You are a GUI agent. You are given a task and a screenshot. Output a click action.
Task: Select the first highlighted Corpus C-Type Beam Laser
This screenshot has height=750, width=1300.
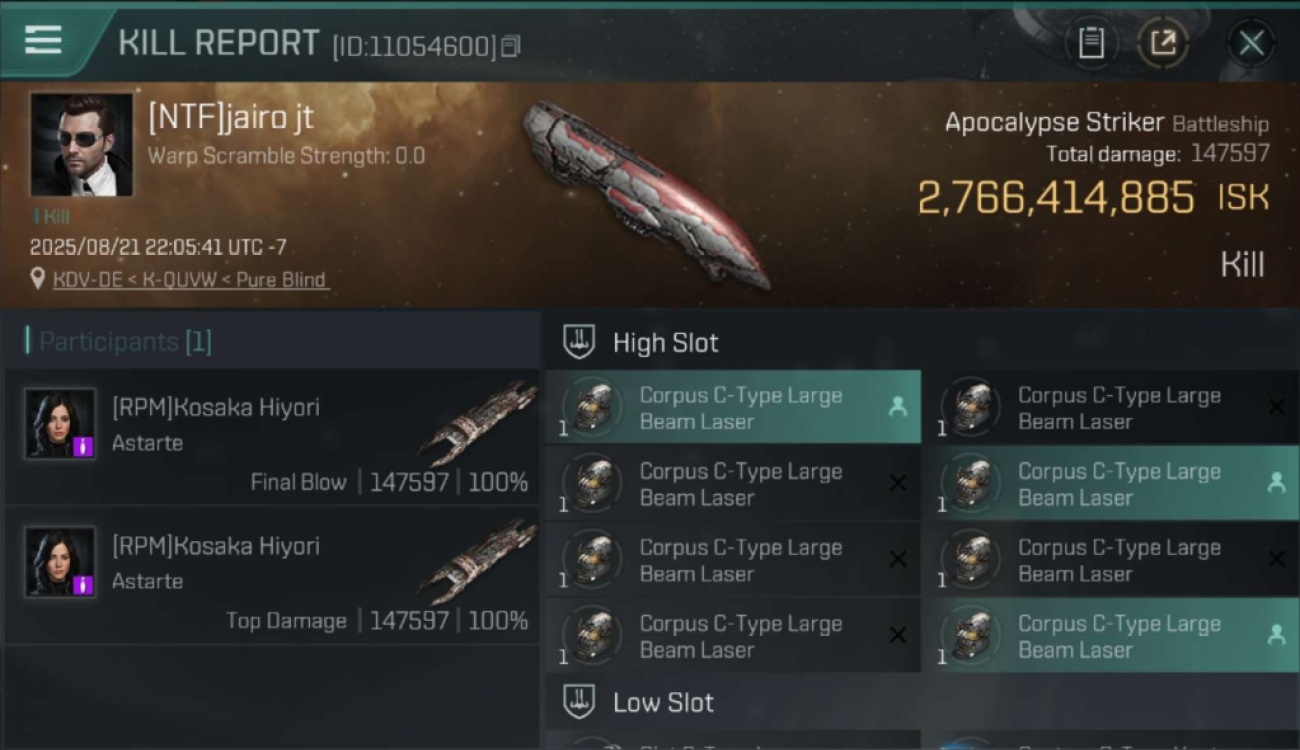pos(733,408)
